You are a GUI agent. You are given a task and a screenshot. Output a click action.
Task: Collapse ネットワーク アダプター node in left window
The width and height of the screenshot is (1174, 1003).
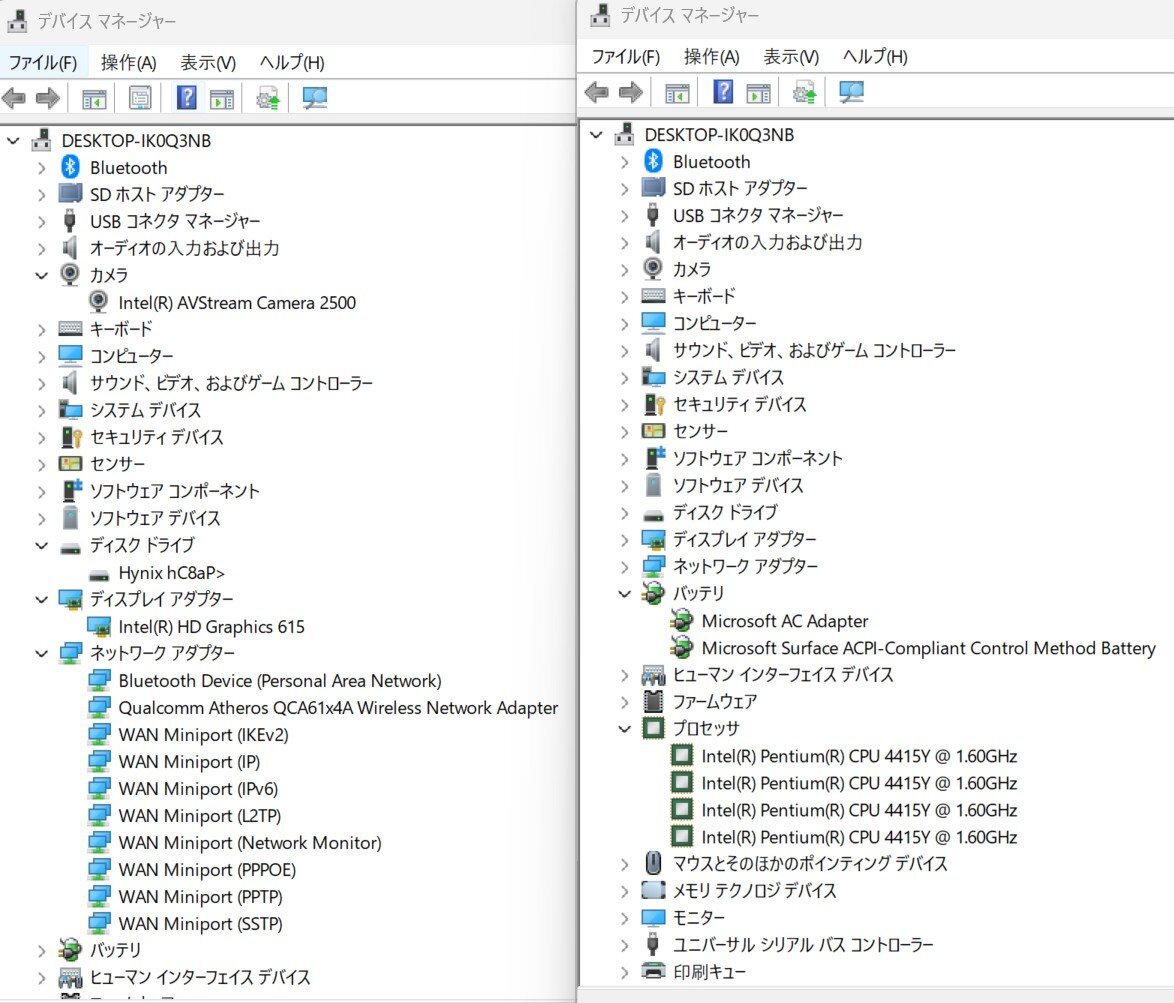tap(42, 653)
